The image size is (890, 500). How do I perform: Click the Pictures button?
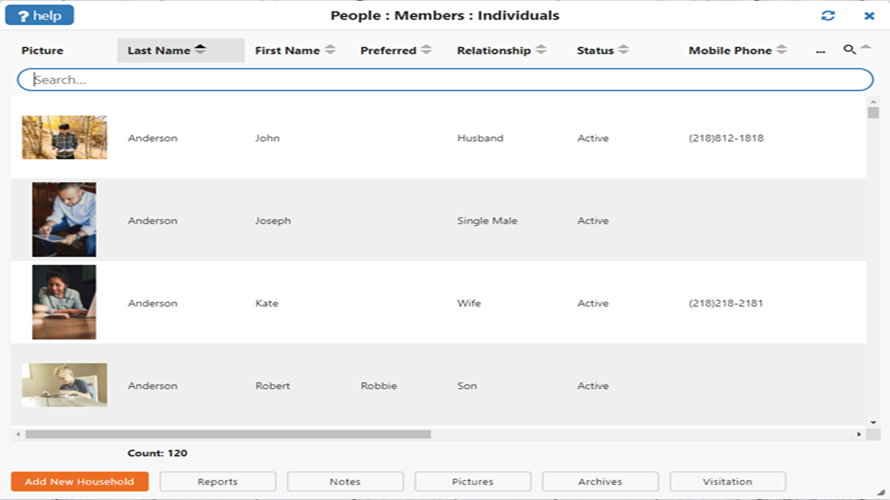[x=472, y=482]
